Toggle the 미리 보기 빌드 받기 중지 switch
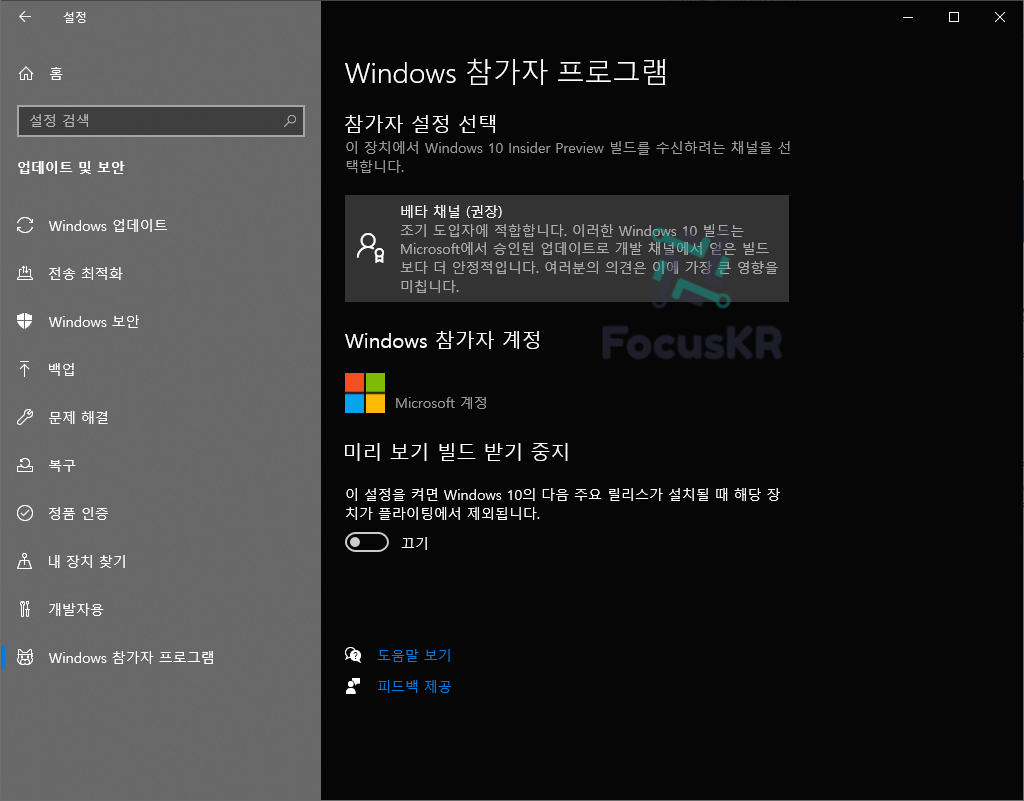 click(366, 542)
